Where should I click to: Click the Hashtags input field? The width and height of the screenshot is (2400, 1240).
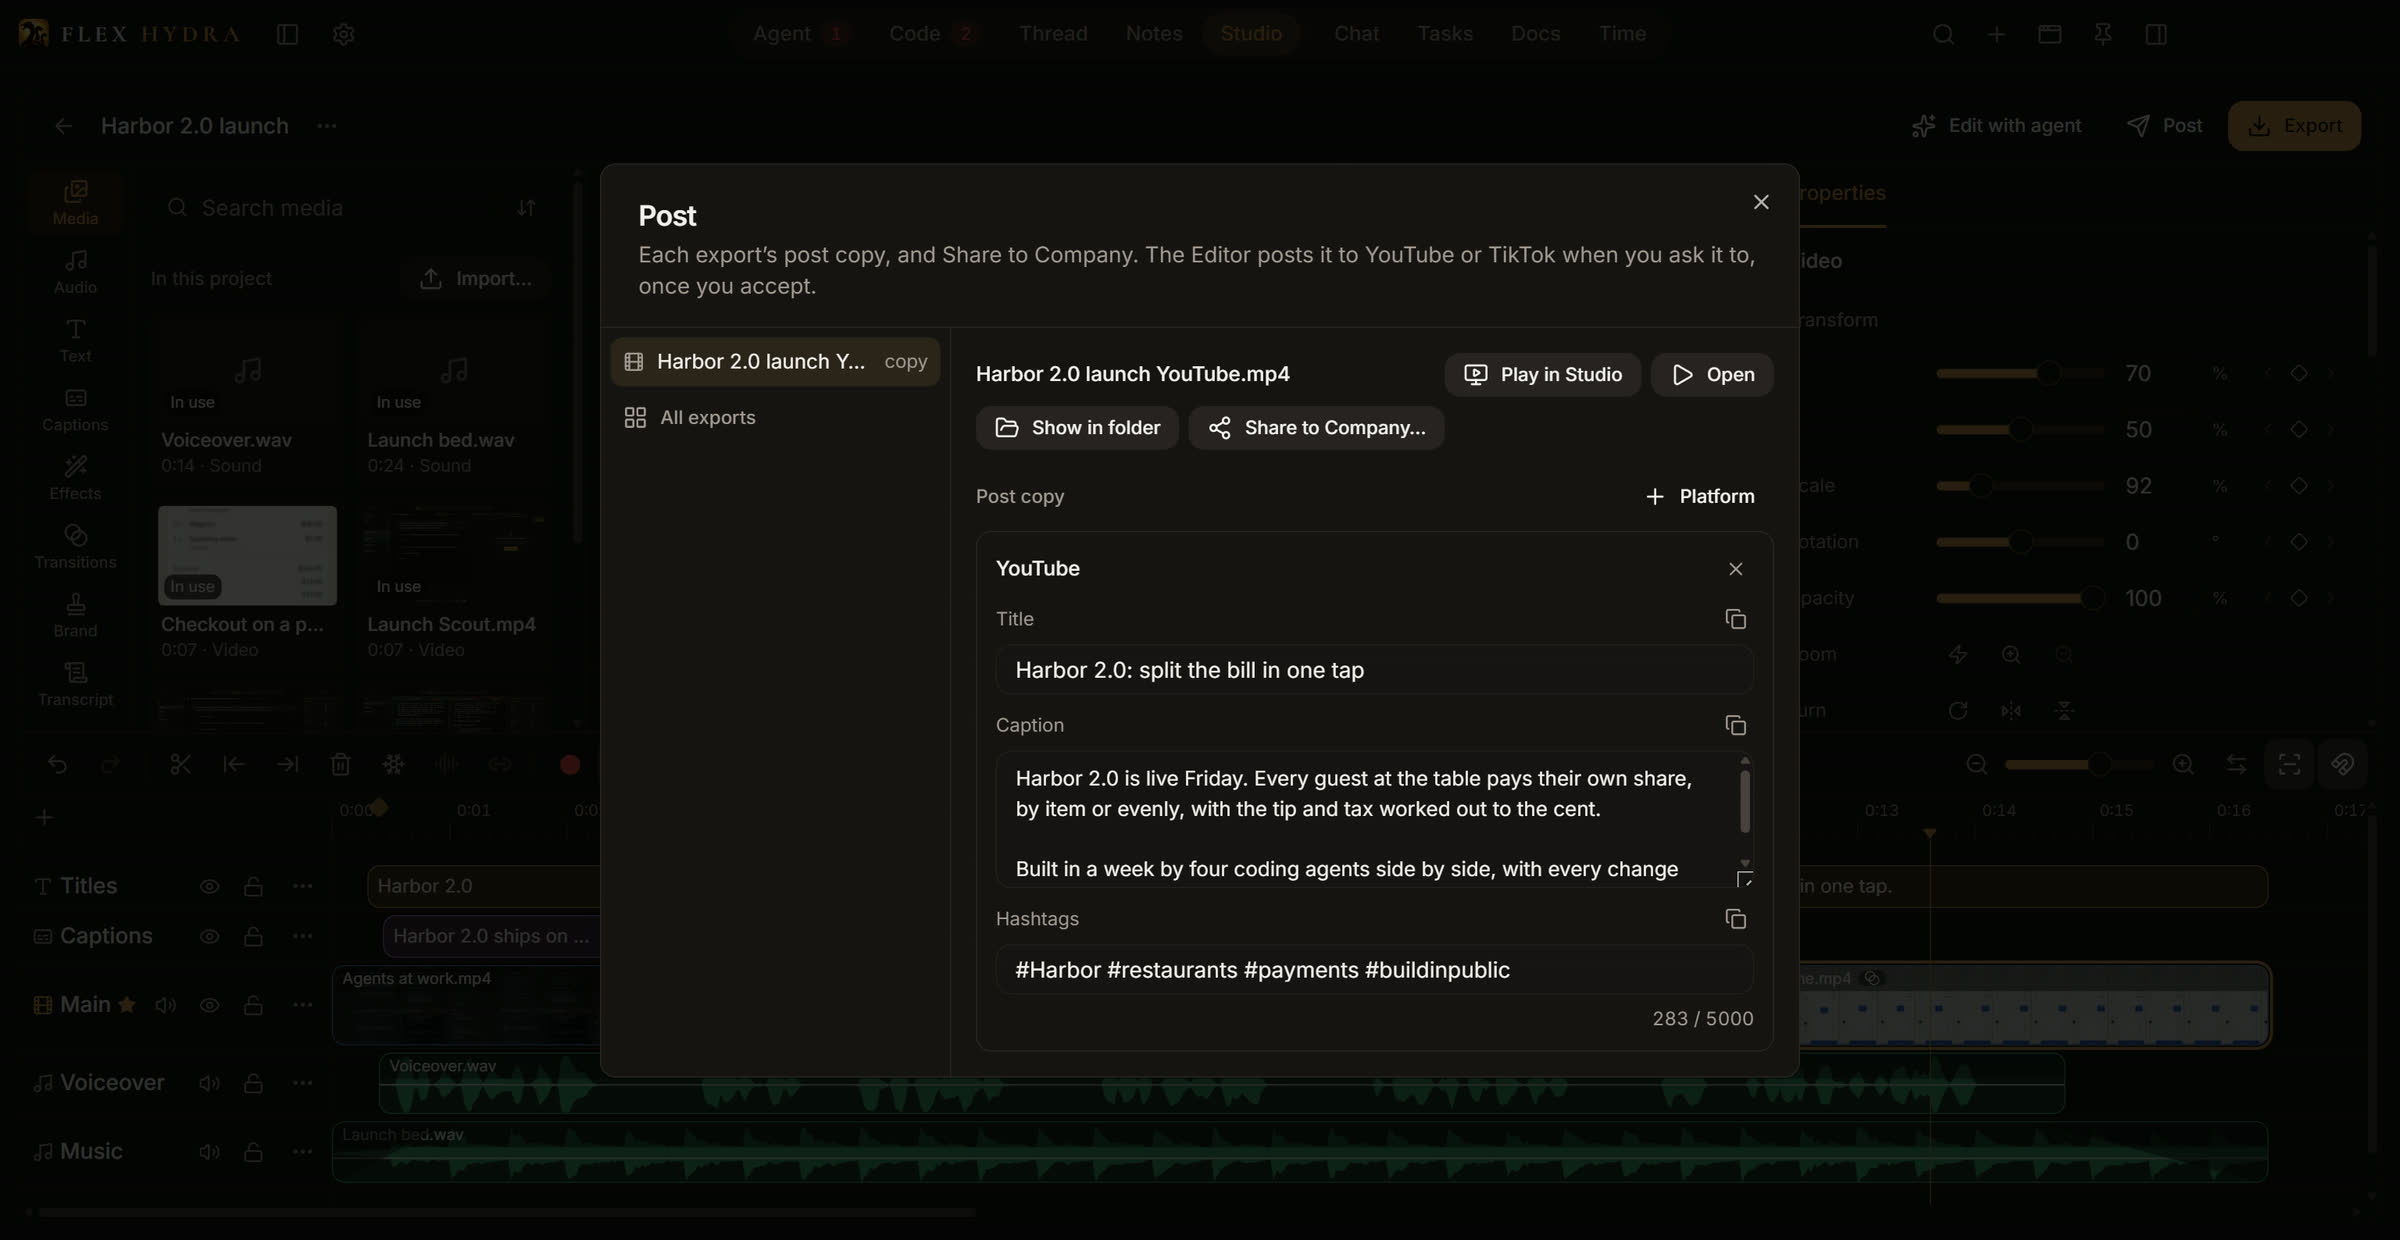click(1374, 969)
